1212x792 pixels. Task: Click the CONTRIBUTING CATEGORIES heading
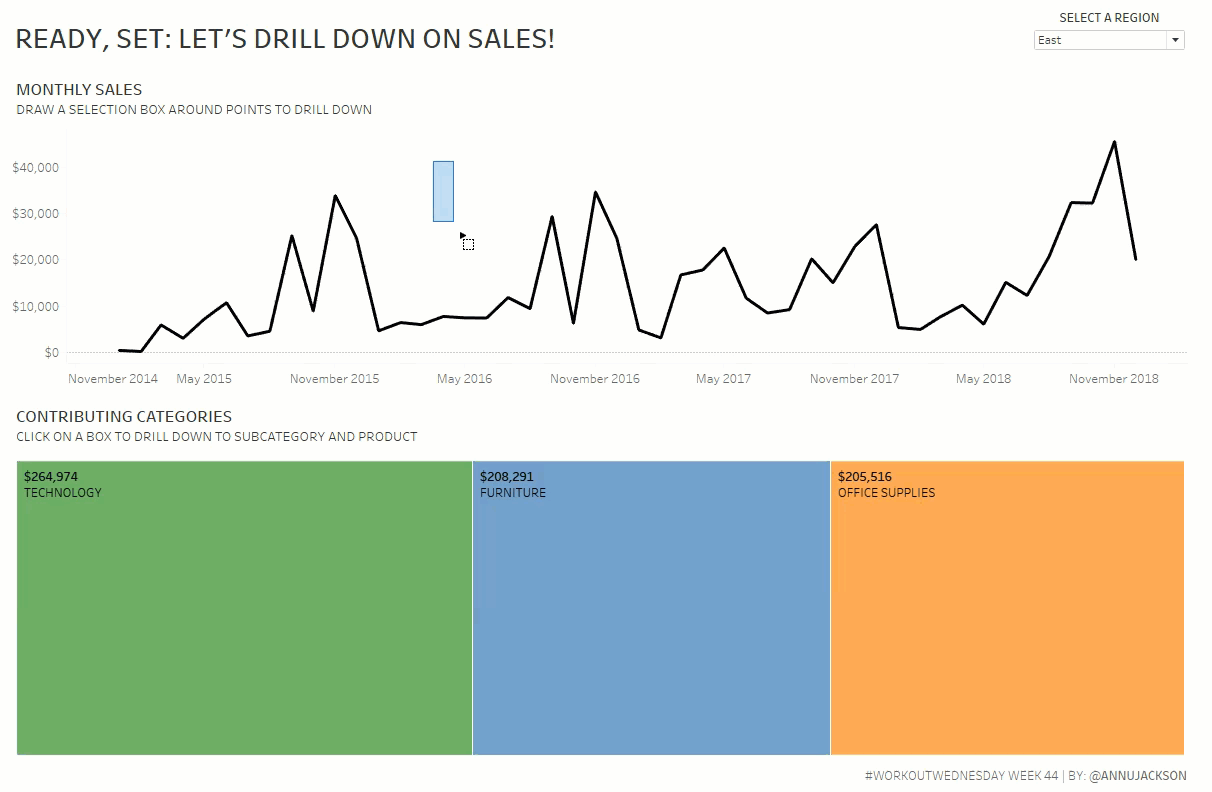click(124, 417)
